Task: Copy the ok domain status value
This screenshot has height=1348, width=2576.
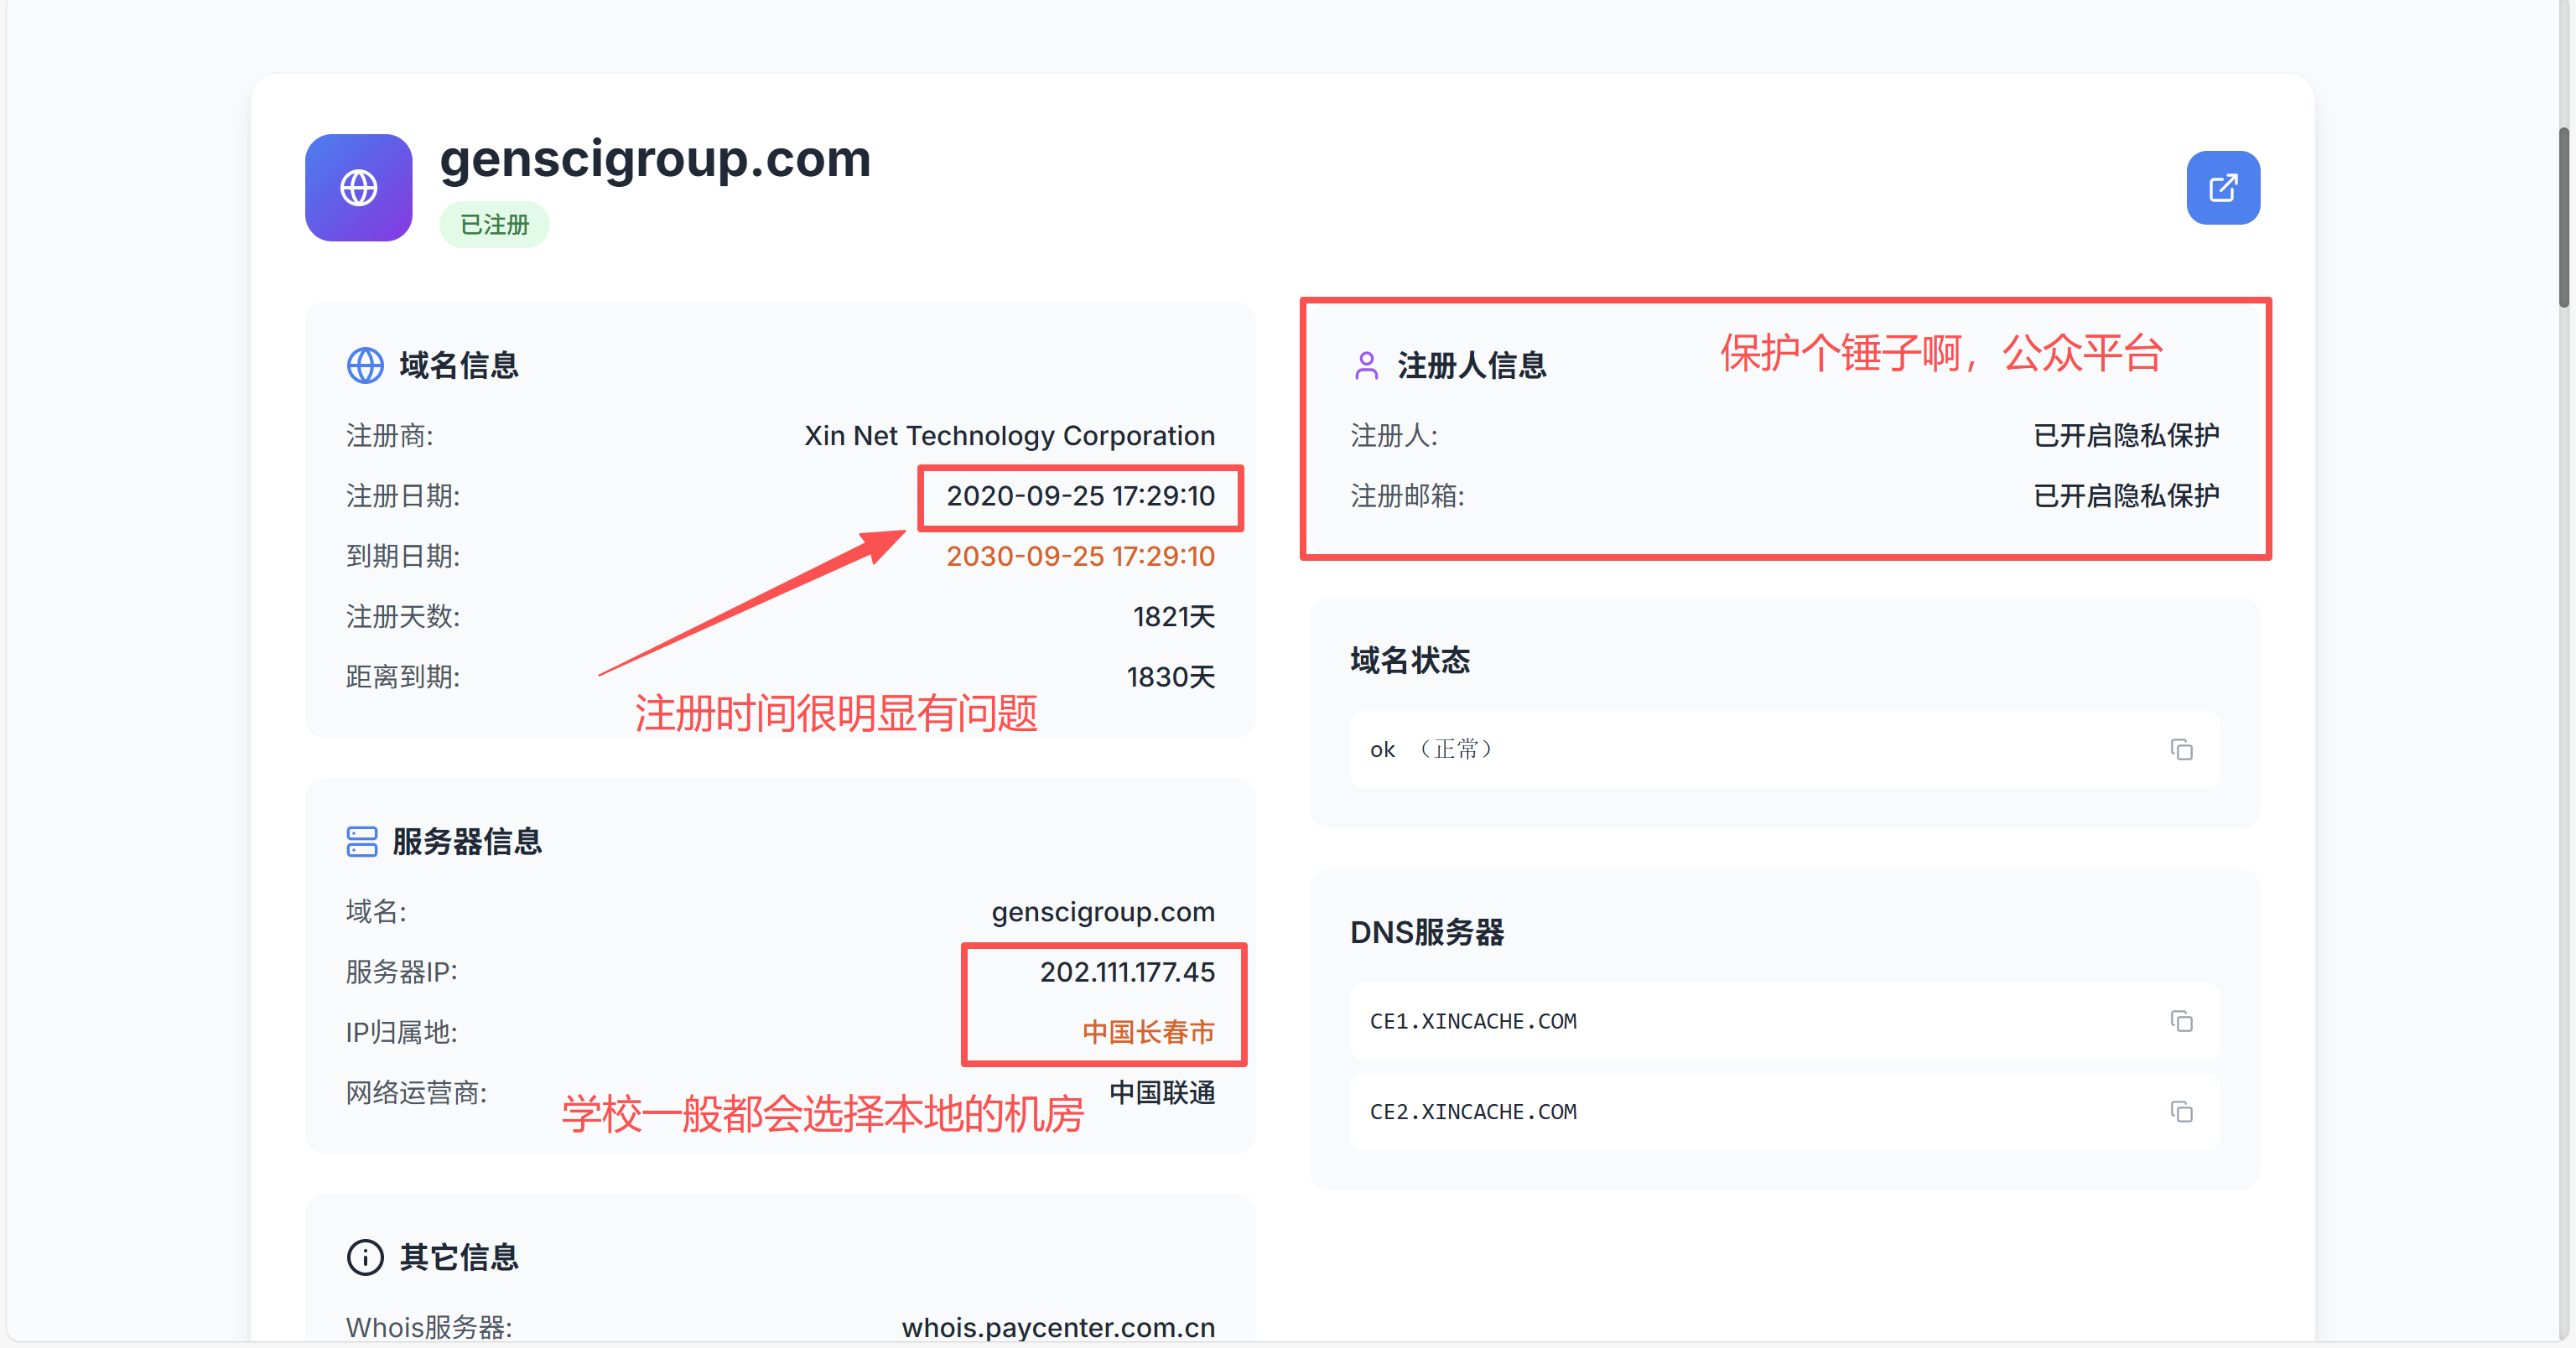Action: click(2181, 750)
